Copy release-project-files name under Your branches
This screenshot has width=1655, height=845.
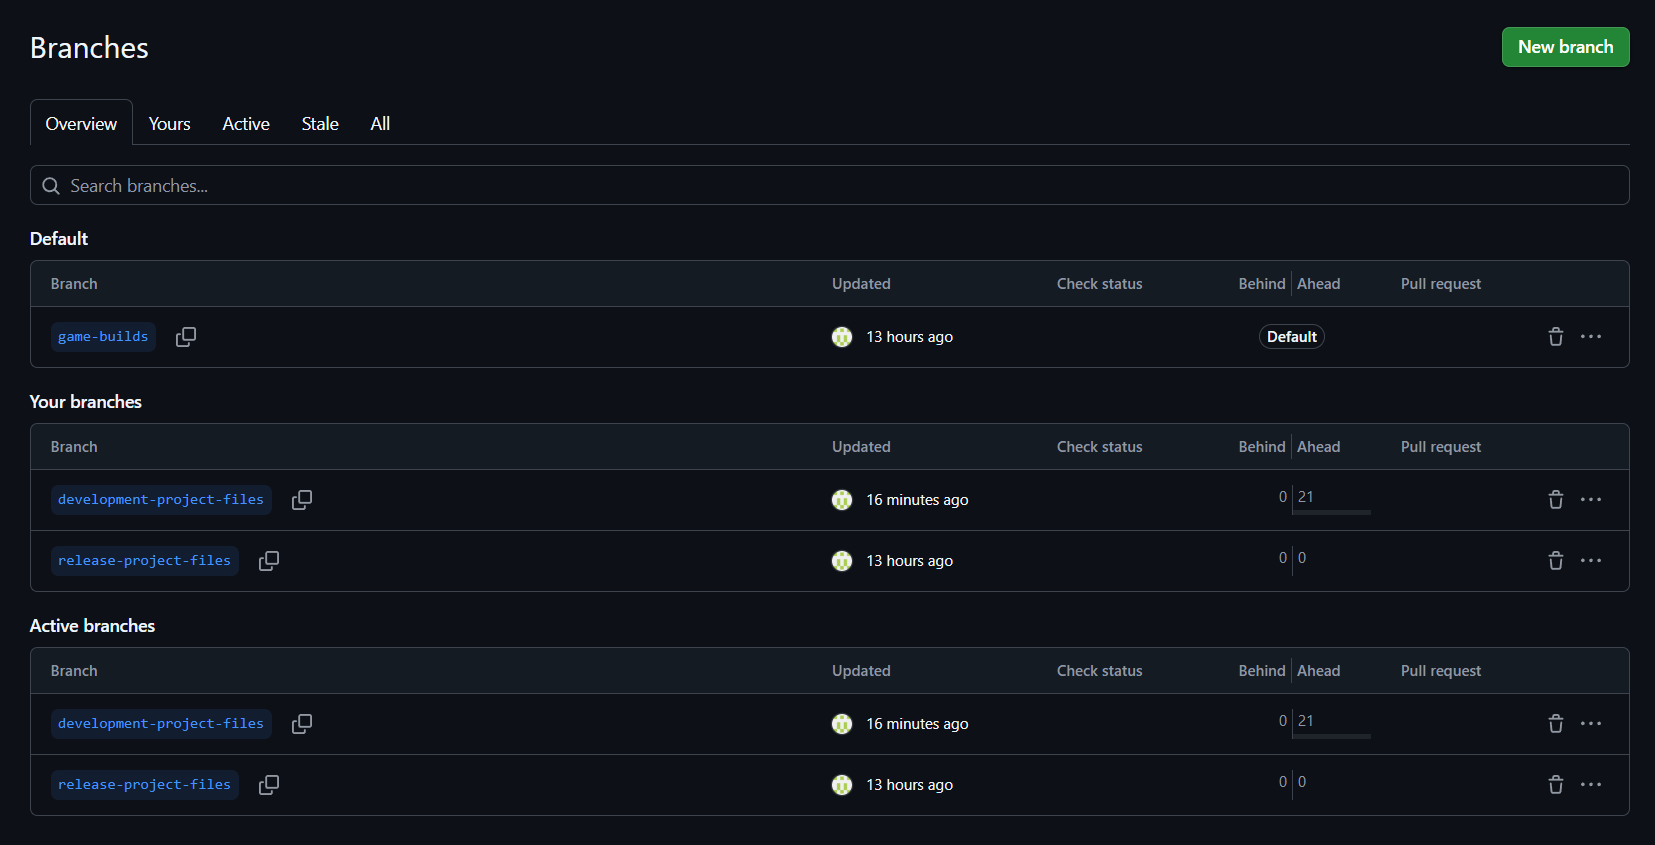click(269, 561)
